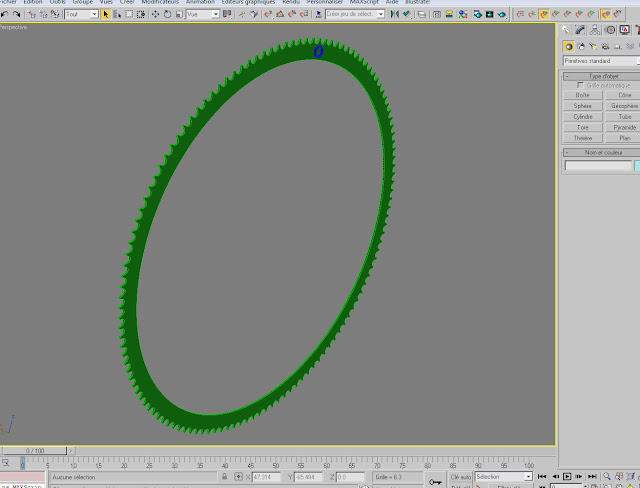Screen dimensions: 640x488
Task: Open Select by Name tool
Action: coord(117,14)
